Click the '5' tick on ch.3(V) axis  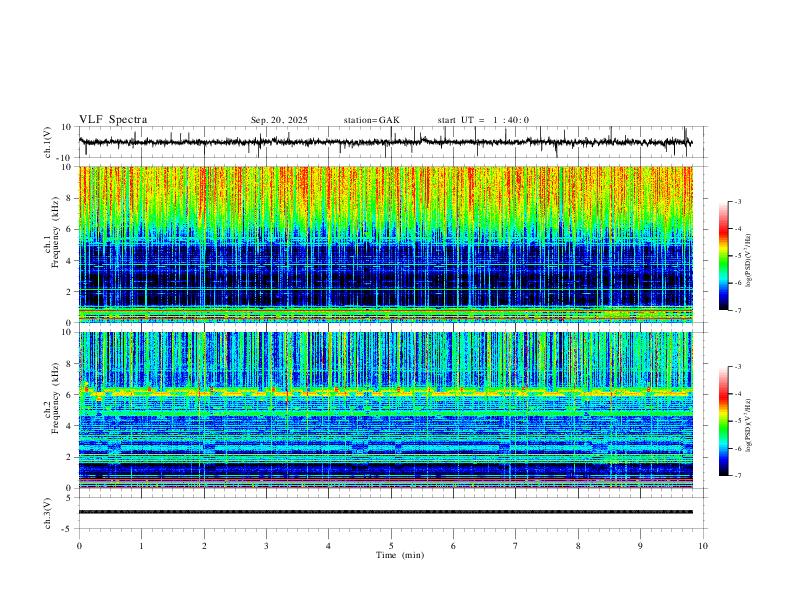pos(70,498)
